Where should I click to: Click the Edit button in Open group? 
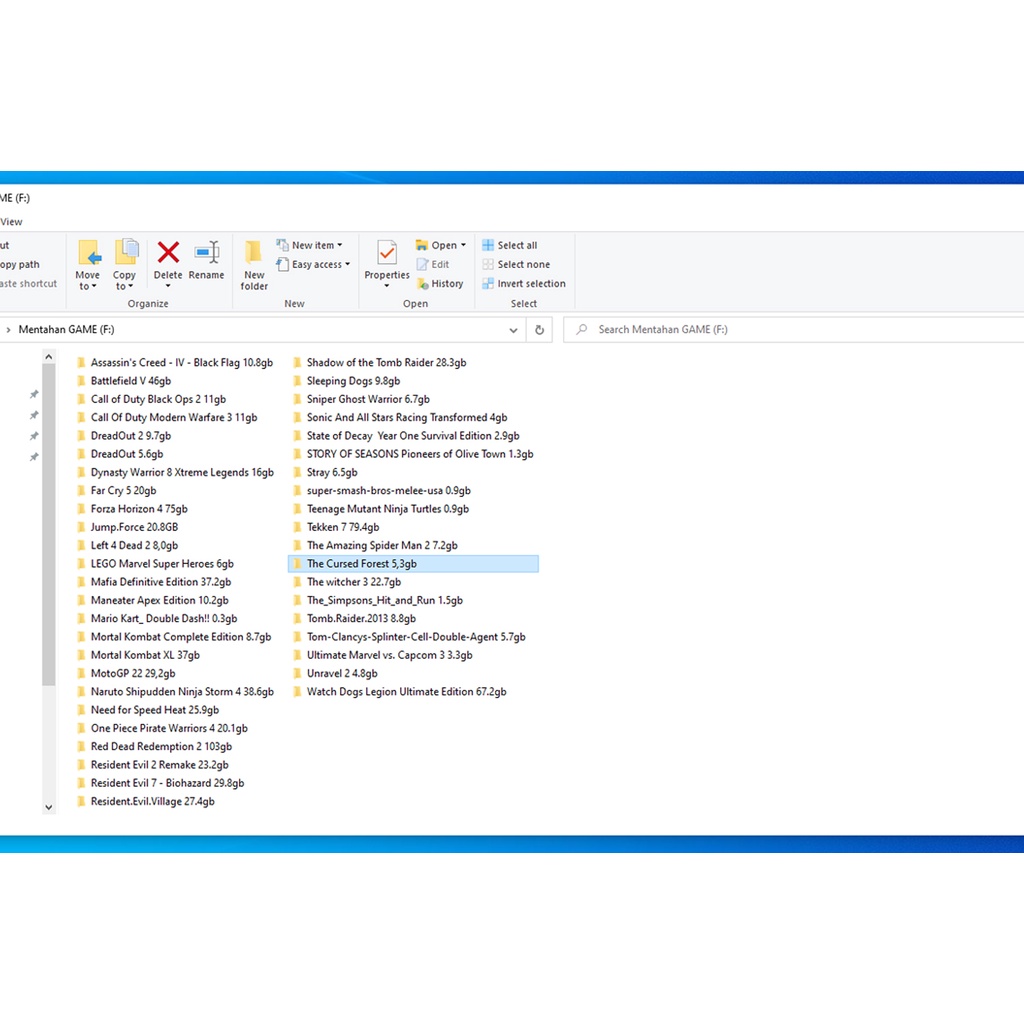(x=433, y=264)
